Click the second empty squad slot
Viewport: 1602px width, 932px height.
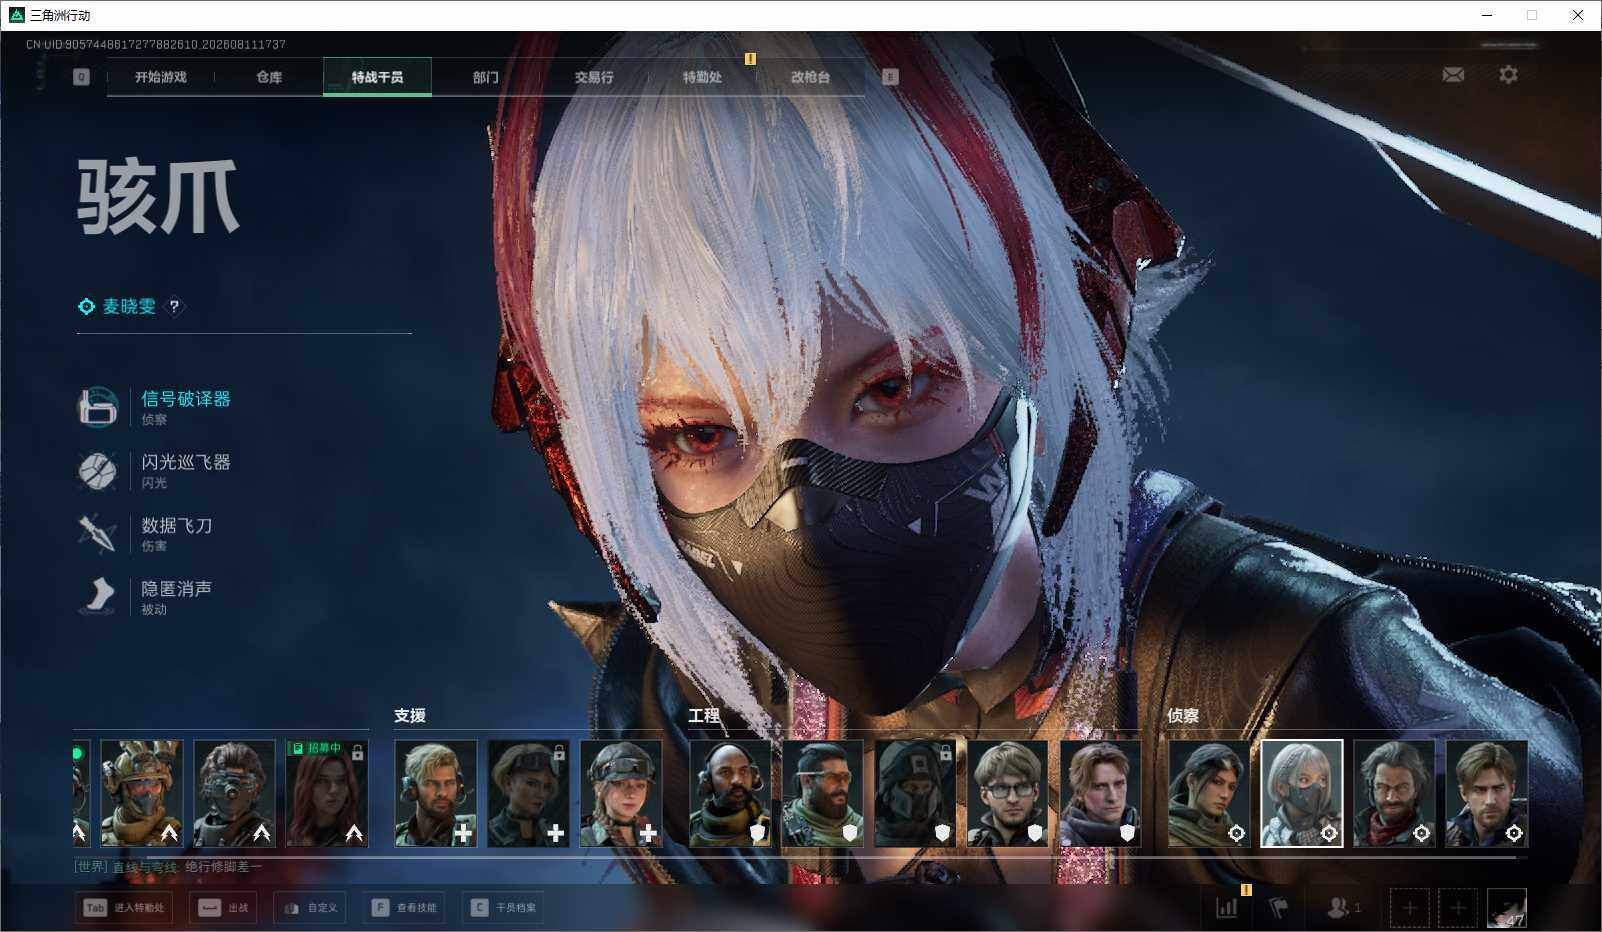click(x=1458, y=907)
